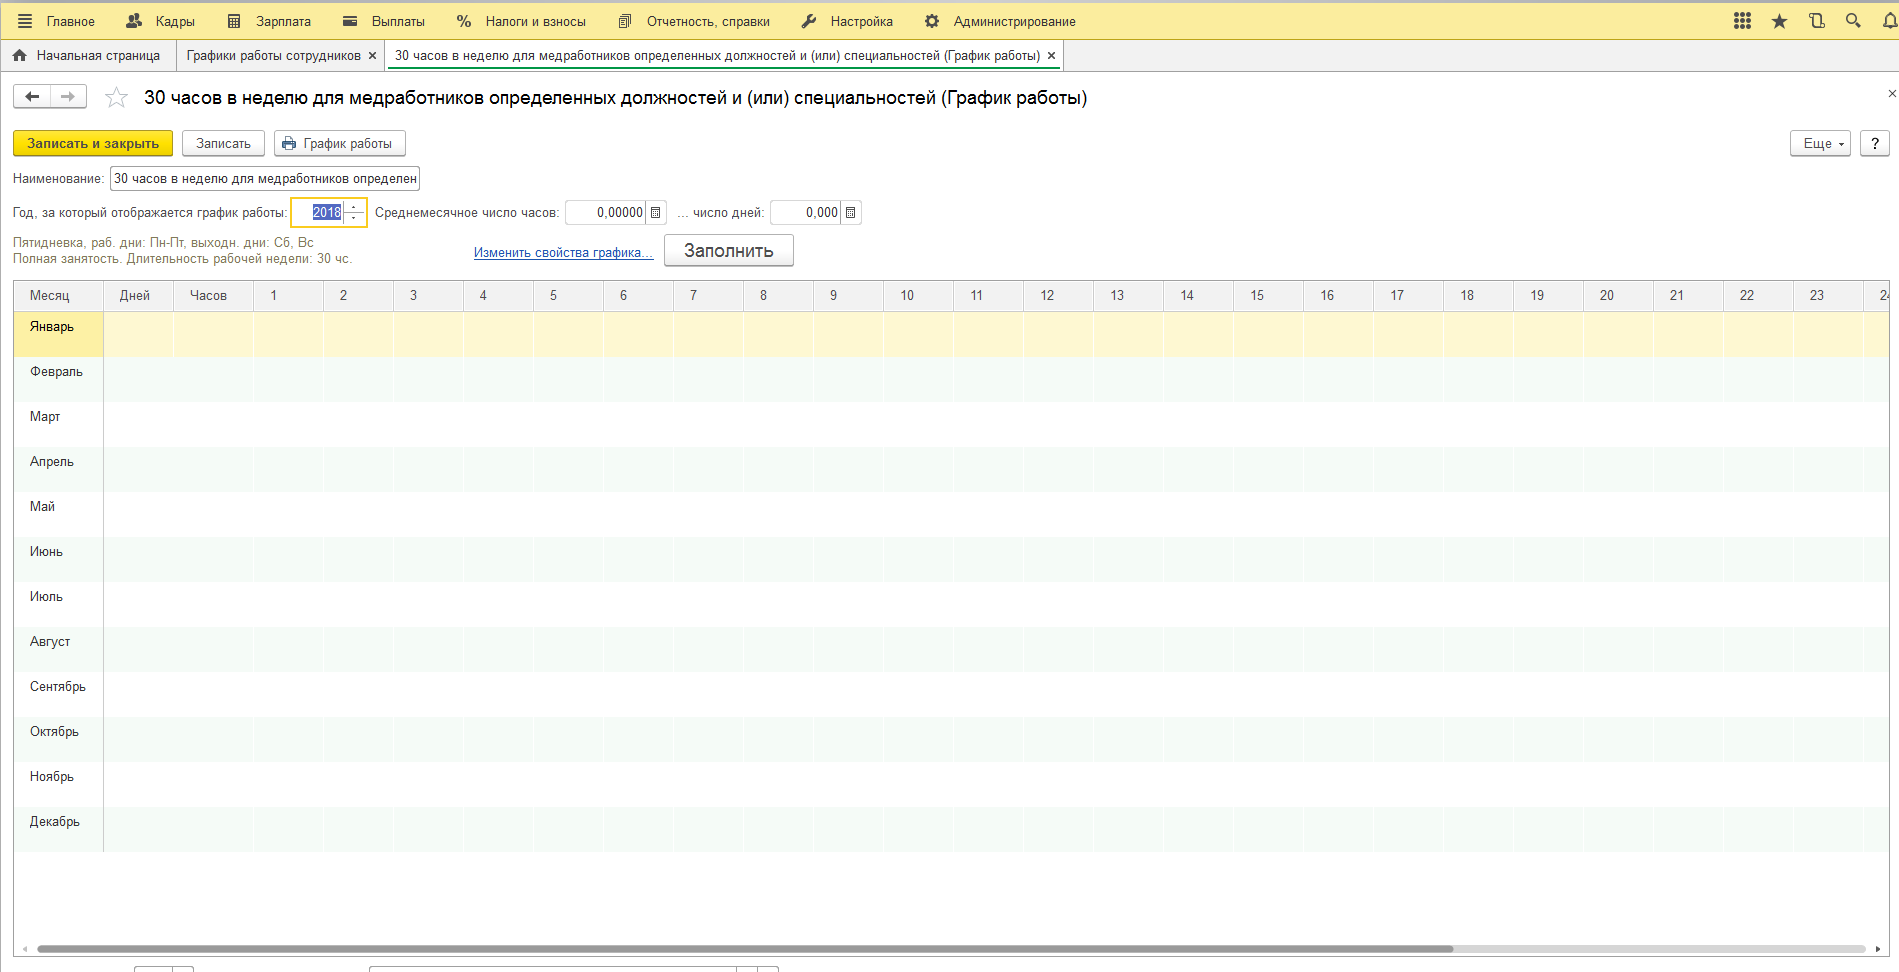1899x972 pixels.
Task: Increase year with the spinner arrow
Action: tap(354, 207)
